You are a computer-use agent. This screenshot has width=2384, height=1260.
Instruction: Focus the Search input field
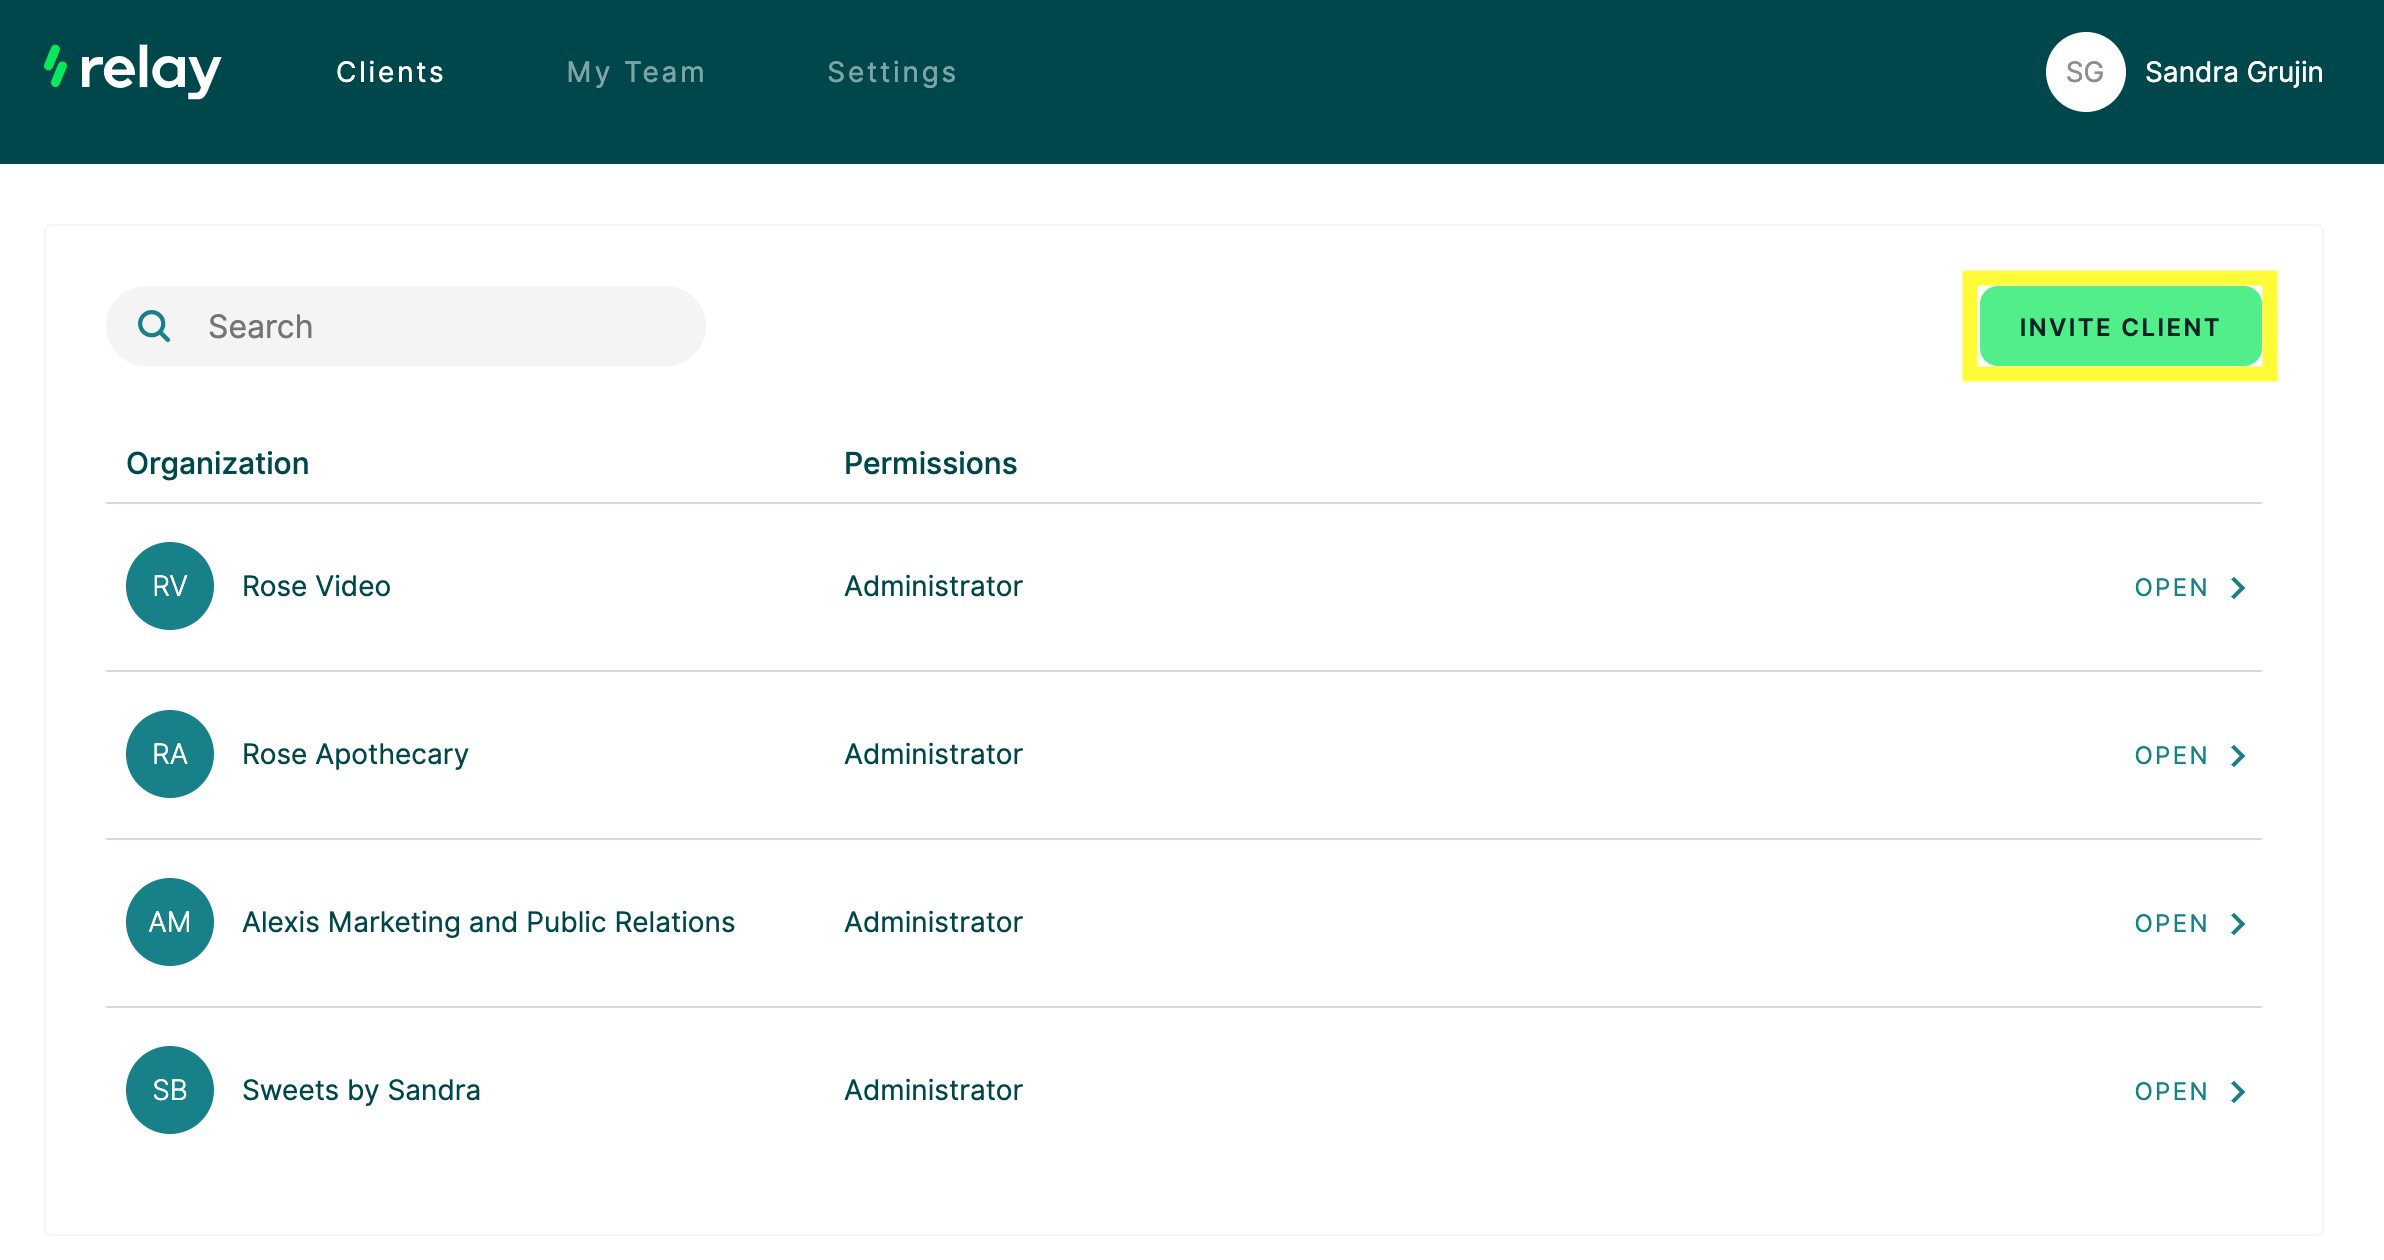[x=406, y=326]
